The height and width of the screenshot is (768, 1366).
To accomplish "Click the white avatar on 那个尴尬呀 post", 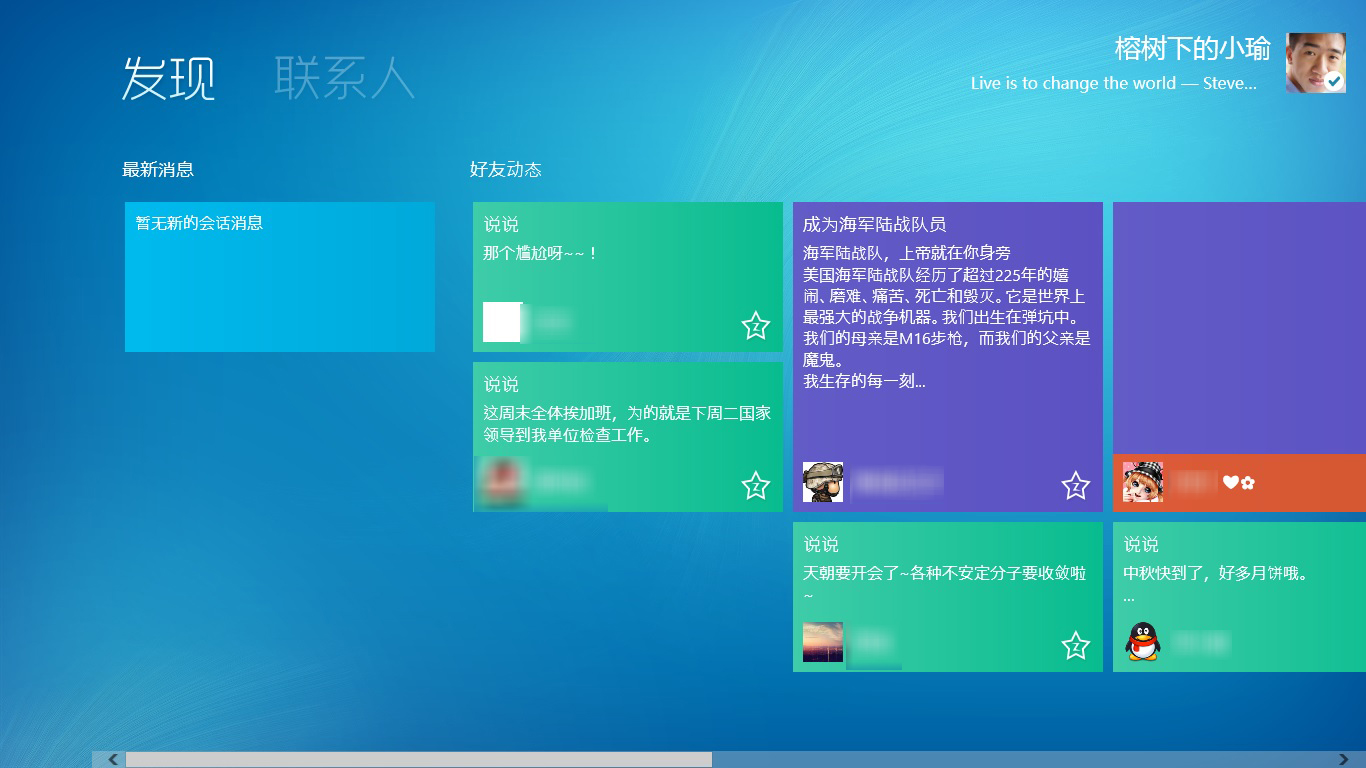I will coord(503,322).
